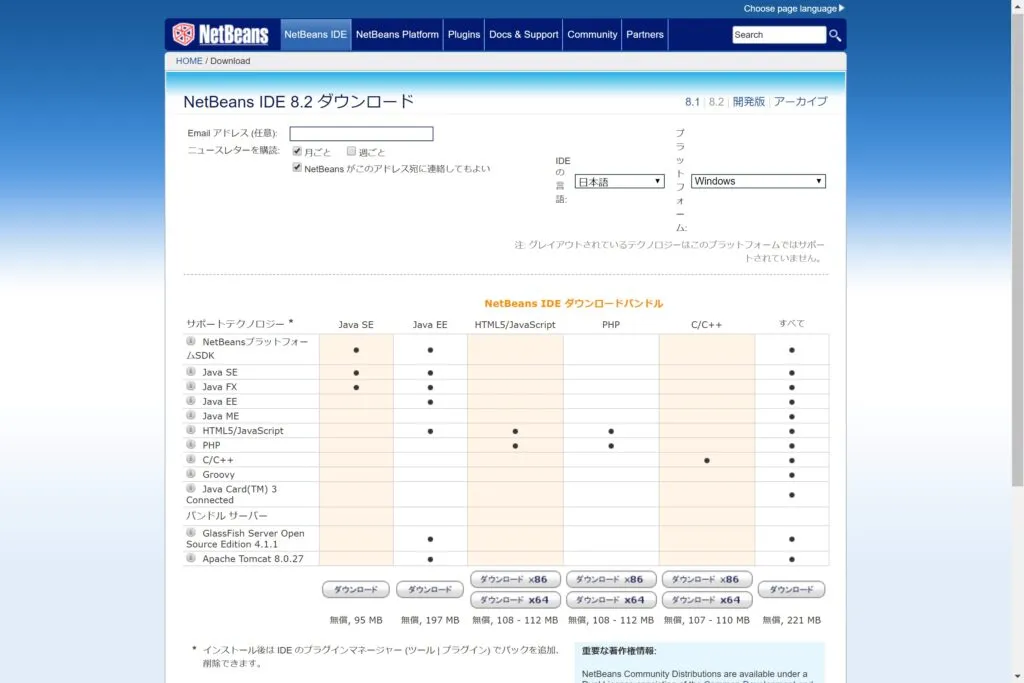The height and width of the screenshot is (683, 1024).
Task: Open the NetBeans IDE tab
Action: click(315, 35)
